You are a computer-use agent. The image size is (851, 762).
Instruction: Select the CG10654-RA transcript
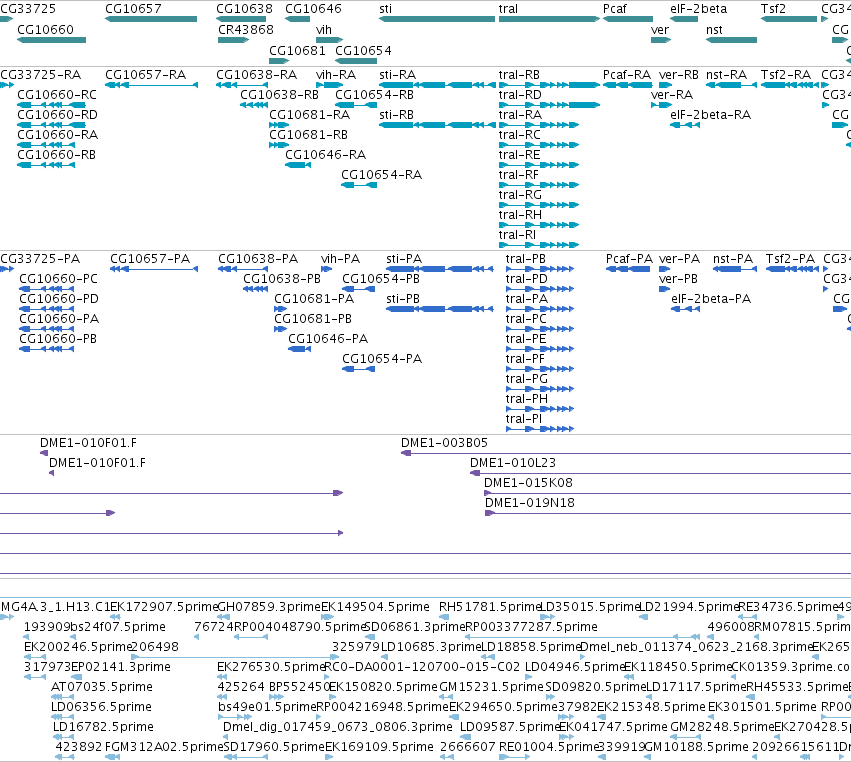pyautogui.click(x=359, y=185)
